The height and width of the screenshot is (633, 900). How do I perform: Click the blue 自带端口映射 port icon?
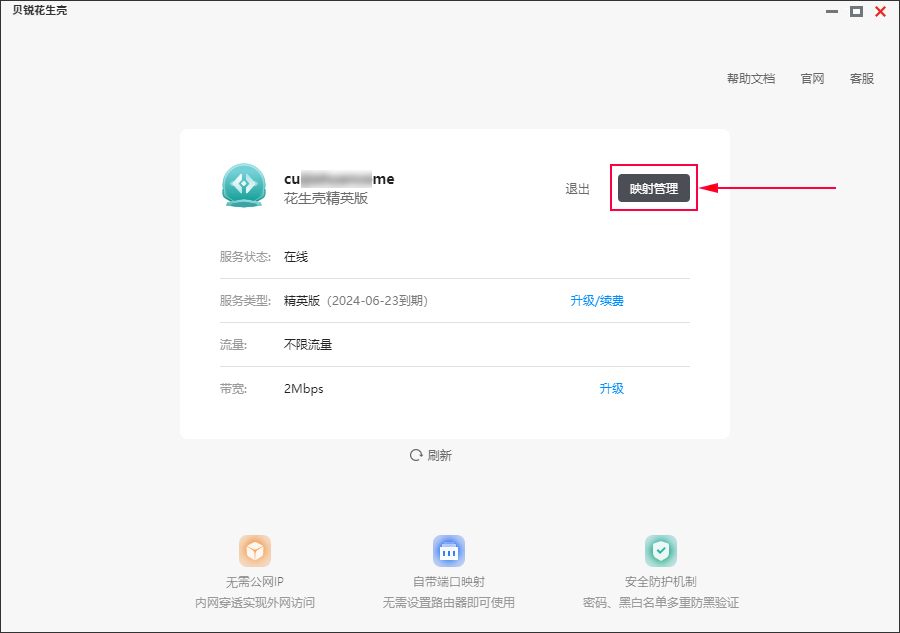(449, 551)
